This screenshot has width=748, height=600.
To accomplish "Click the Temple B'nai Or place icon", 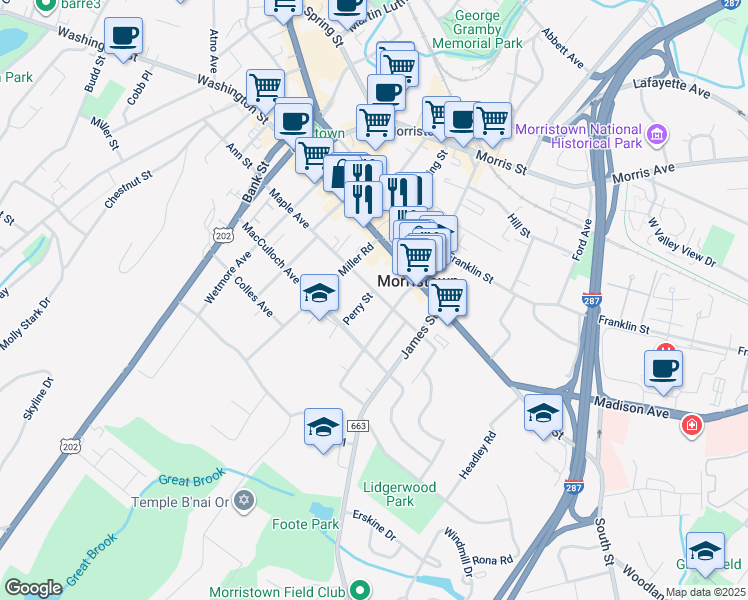I will (244, 502).
